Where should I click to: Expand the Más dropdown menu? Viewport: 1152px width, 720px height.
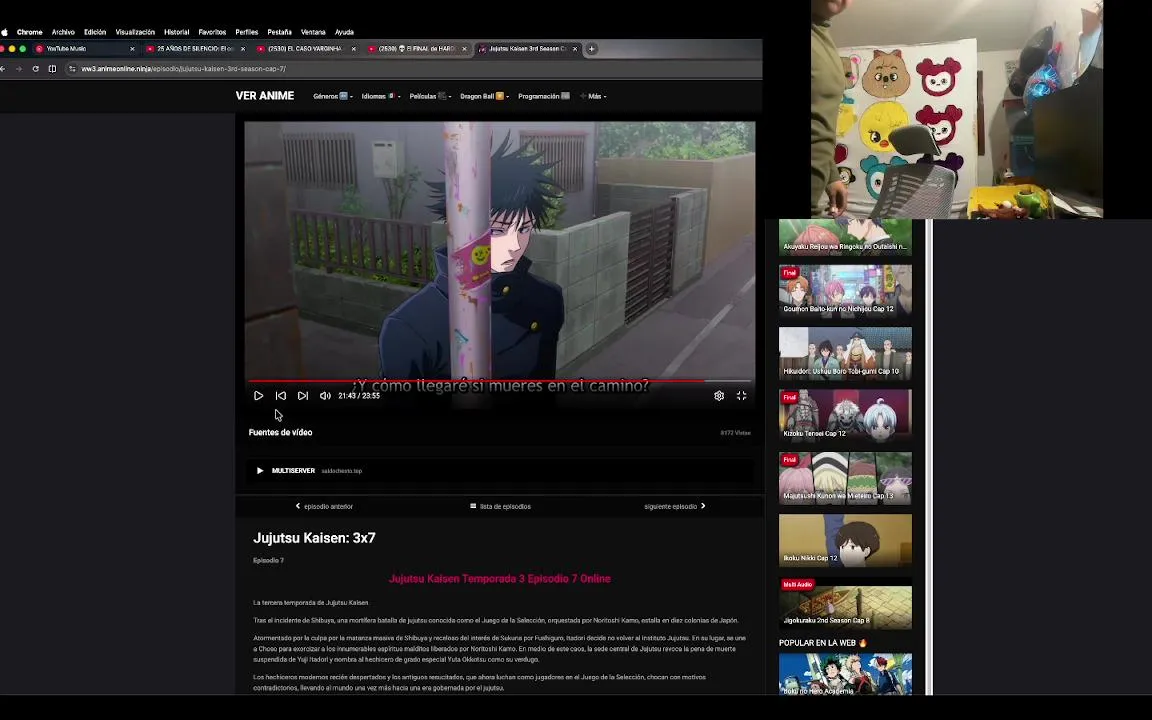click(593, 96)
